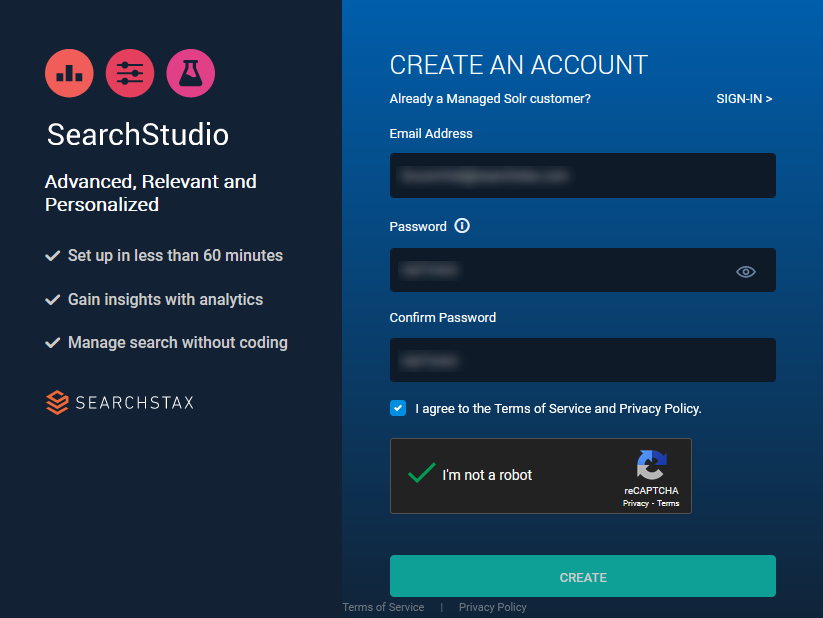The image size is (823, 618).
Task: Click the sliders settings circle icon
Action: click(x=130, y=73)
